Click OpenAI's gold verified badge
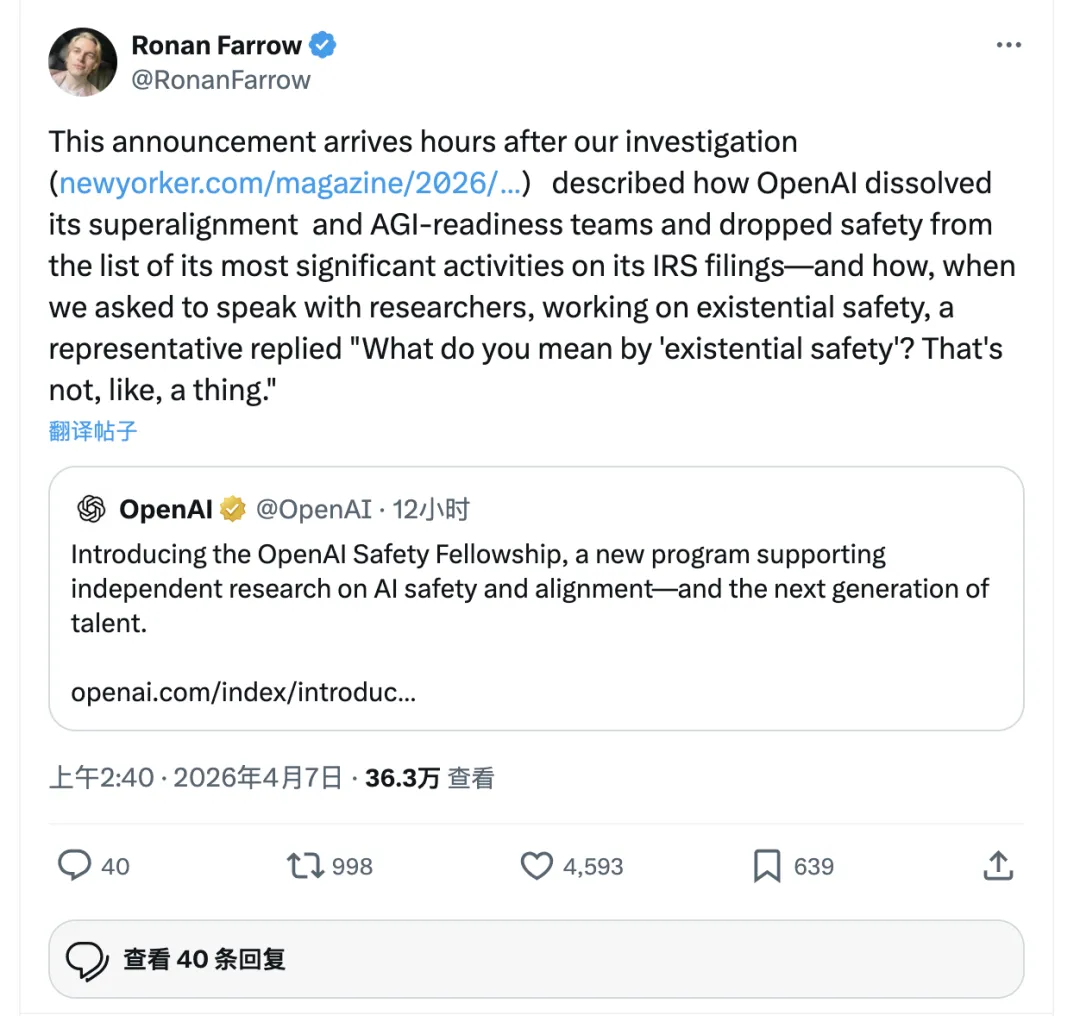This screenshot has width=1080, height=1016. click(232, 510)
